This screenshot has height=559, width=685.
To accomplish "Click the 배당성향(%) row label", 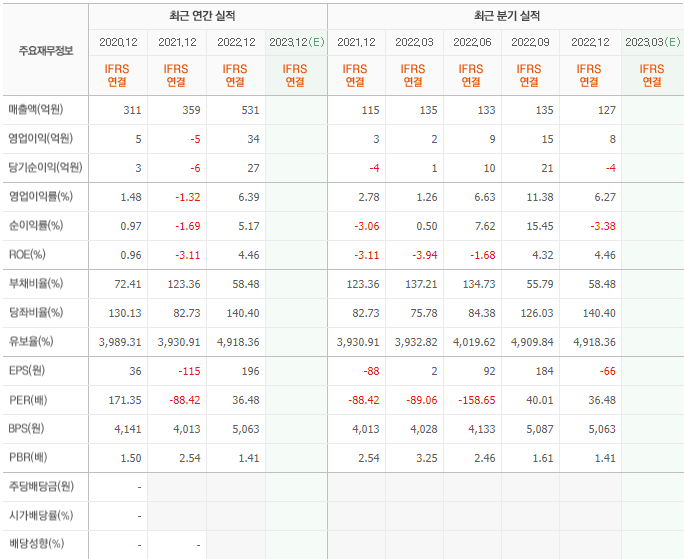I will (36, 544).
